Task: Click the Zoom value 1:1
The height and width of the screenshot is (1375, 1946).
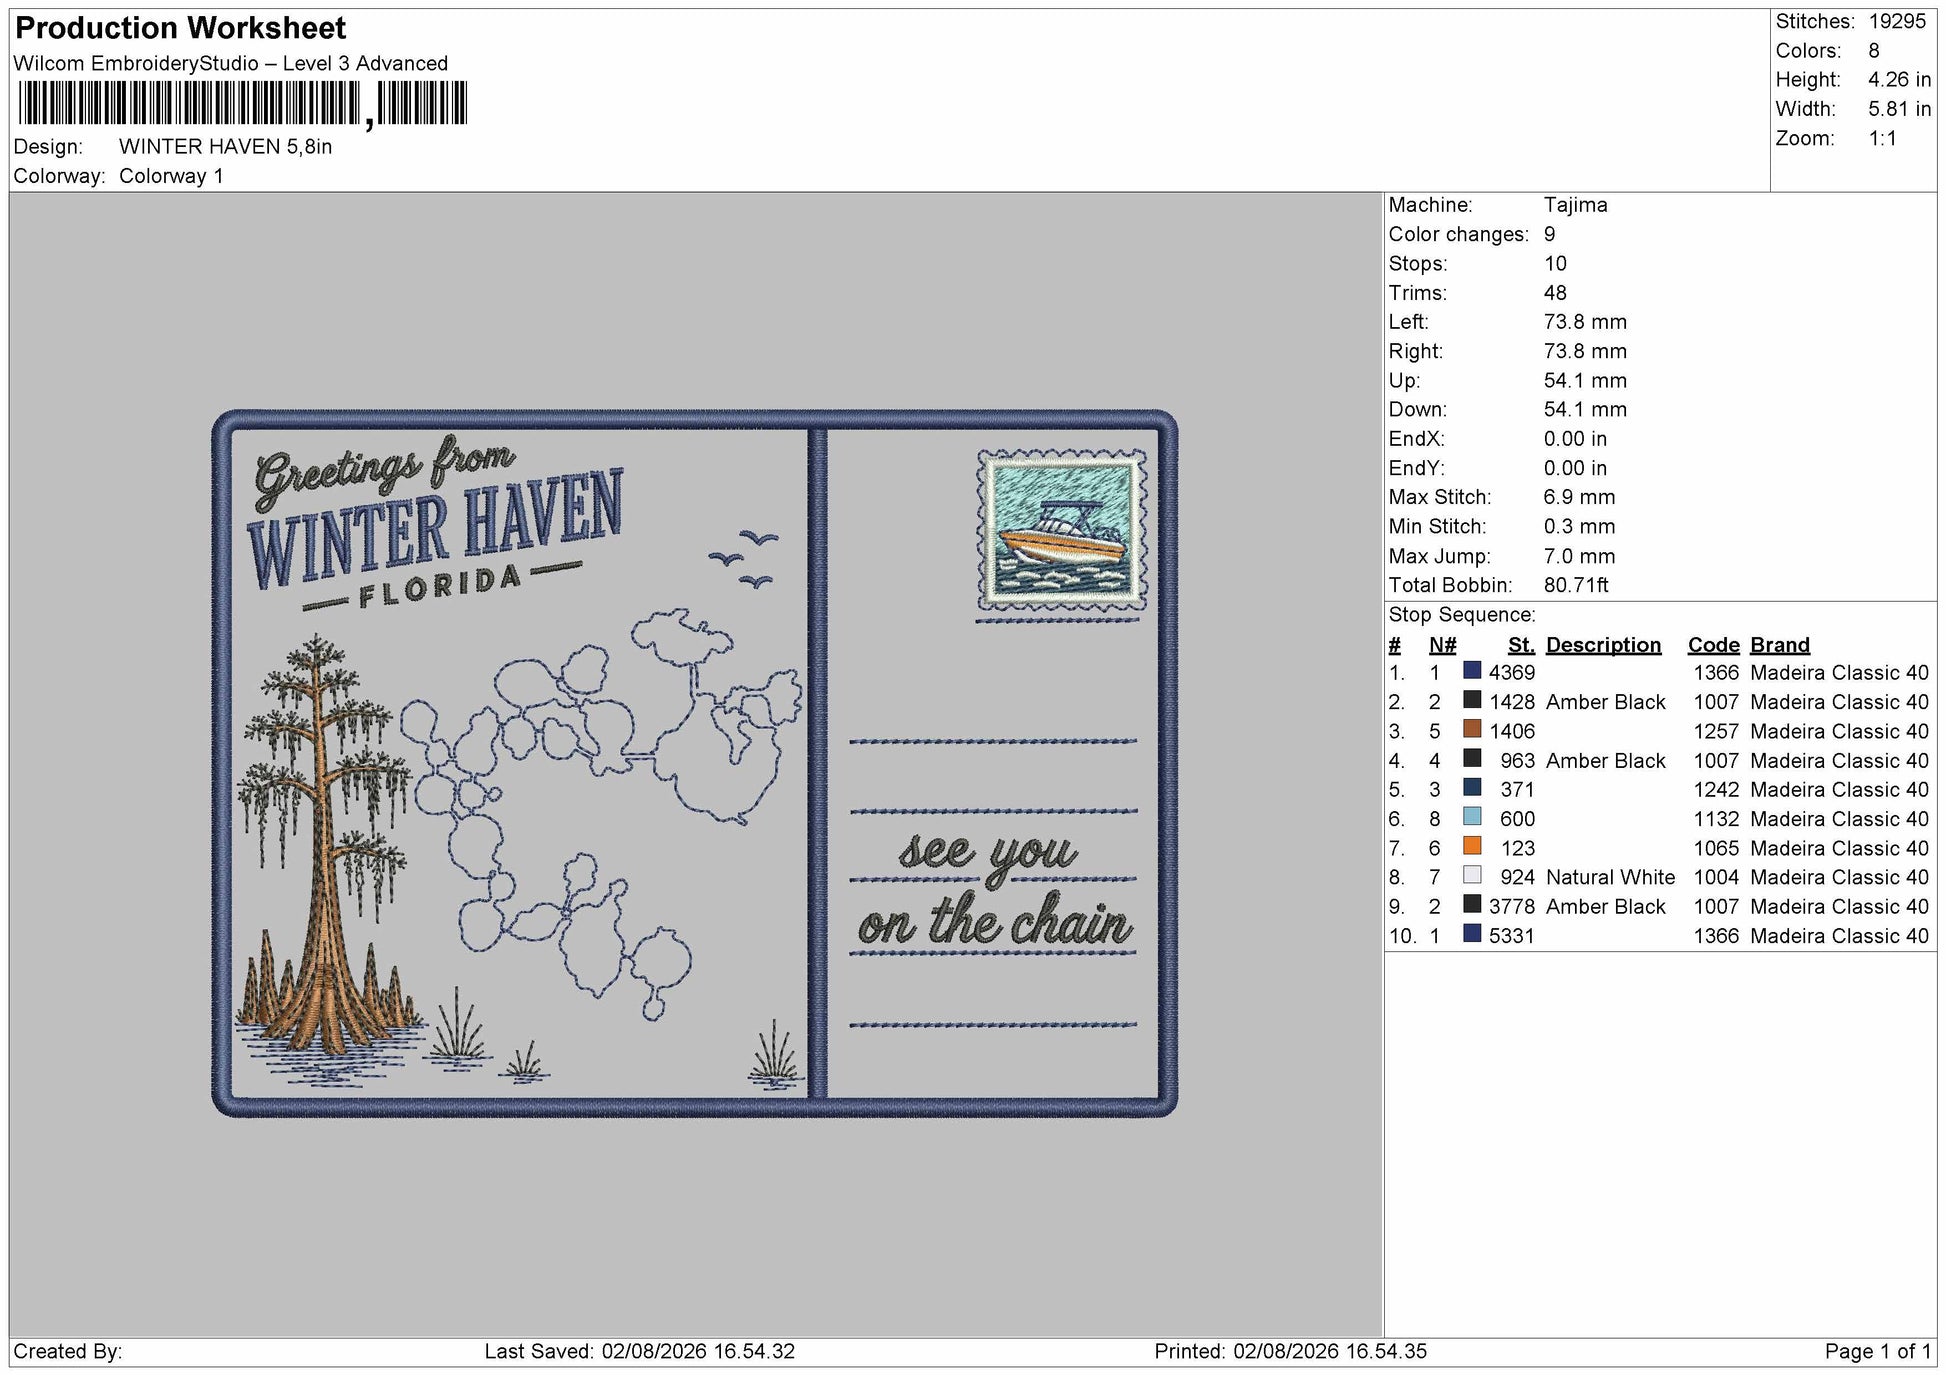Action: point(1883,138)
